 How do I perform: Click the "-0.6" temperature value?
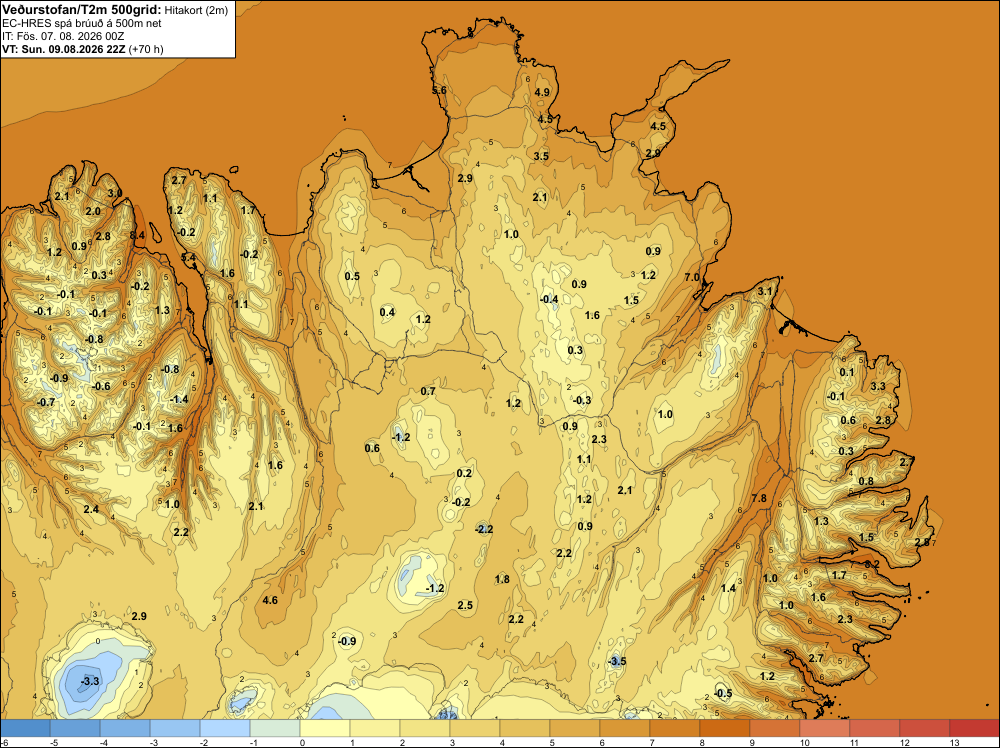[101, 386]
